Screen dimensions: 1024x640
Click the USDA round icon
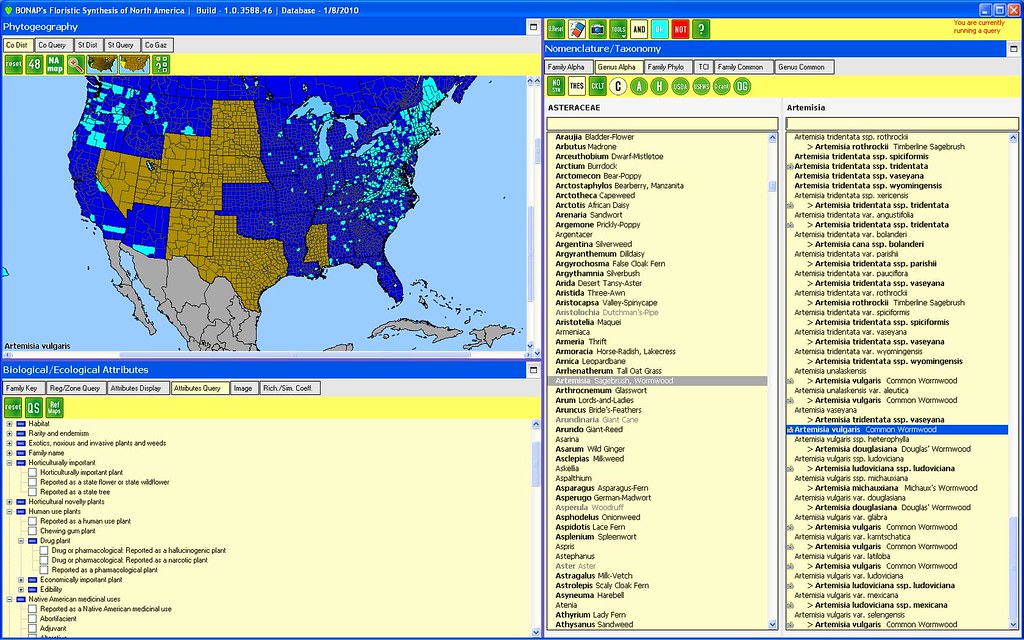(x=680, y=86)
